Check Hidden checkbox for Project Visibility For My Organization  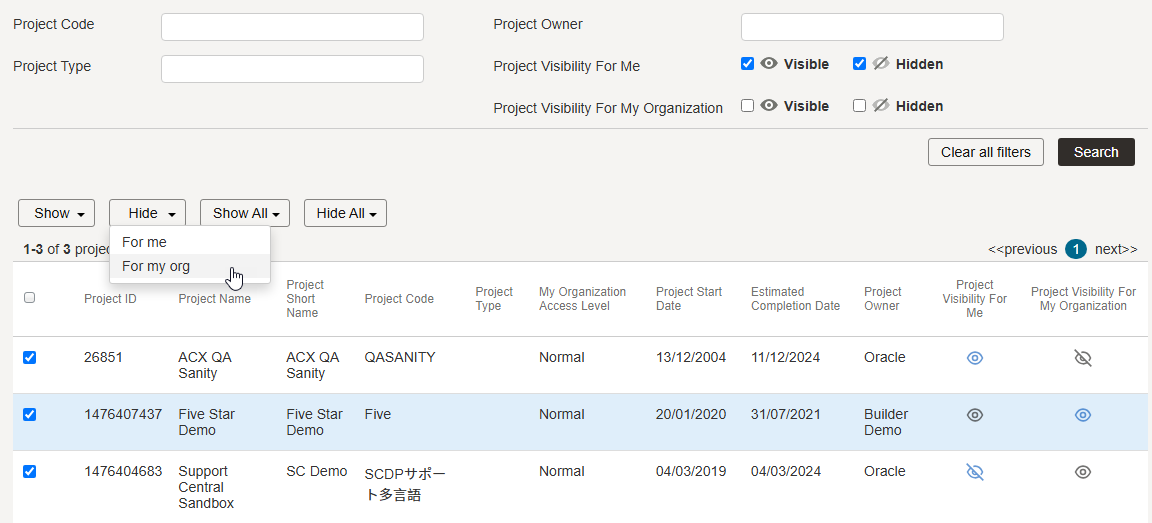[x=859, y=106]
